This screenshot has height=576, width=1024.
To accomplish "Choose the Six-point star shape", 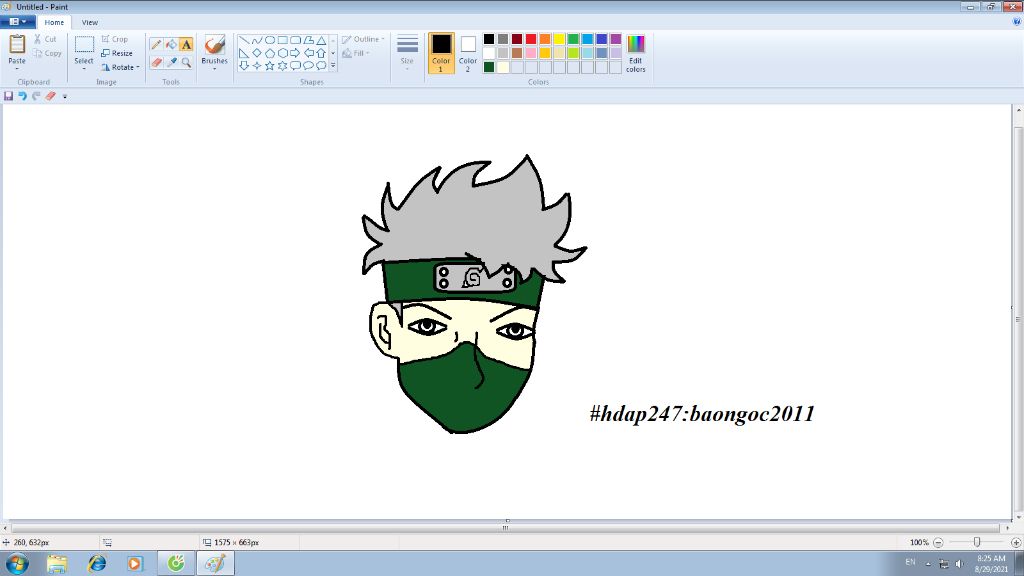I will click(283, 65).
